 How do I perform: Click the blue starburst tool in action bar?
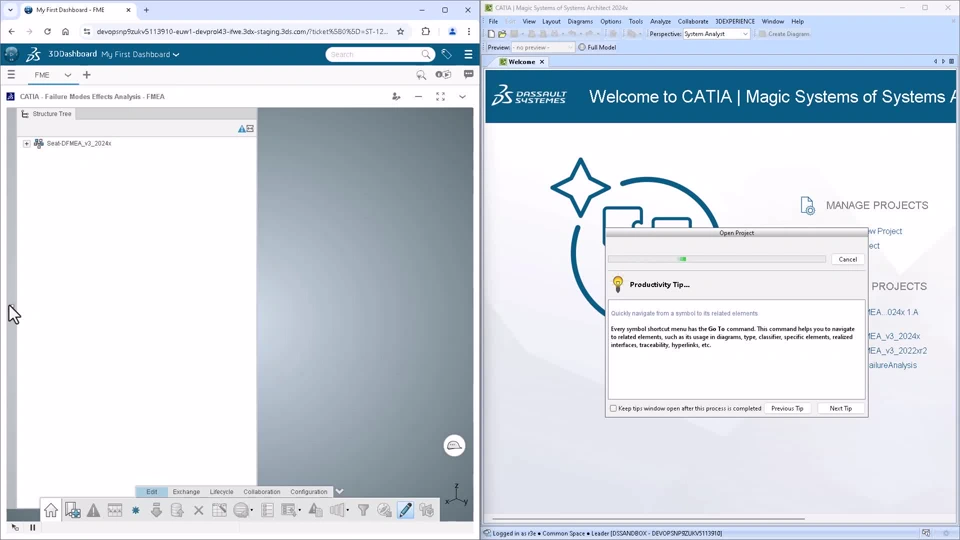pyautogui.click(x=135, y=510)
